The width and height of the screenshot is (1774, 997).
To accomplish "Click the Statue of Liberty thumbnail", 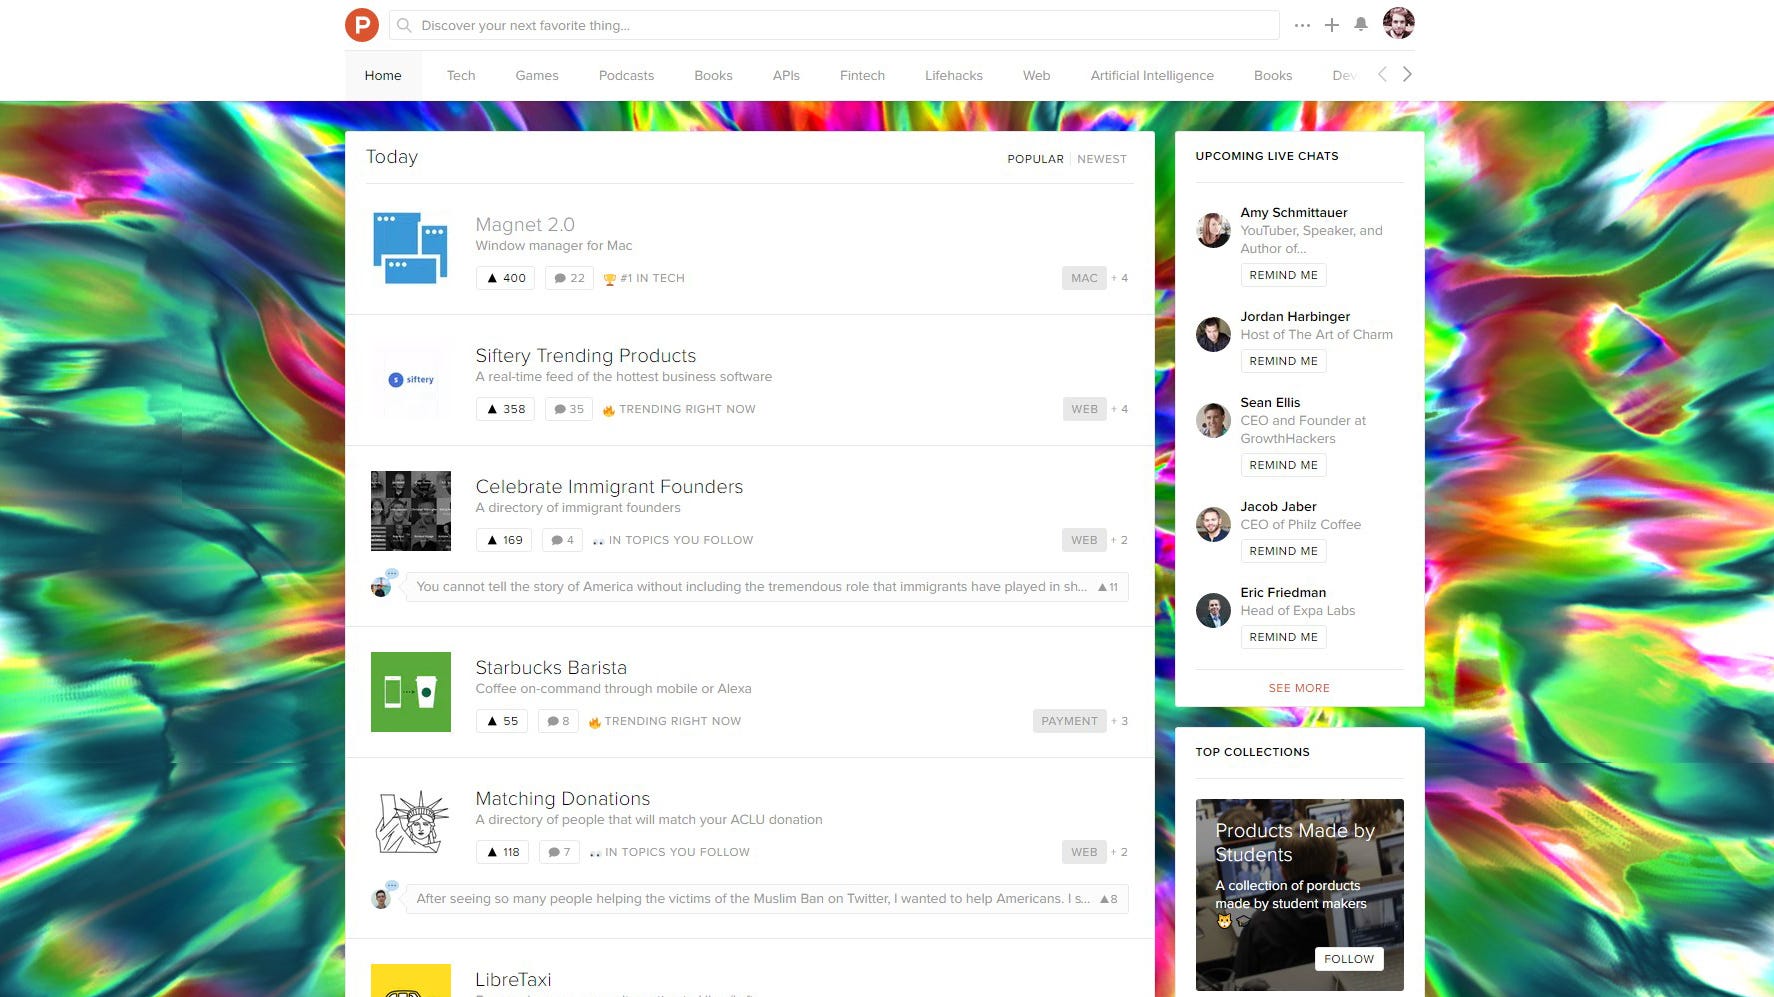I will click(x=410, y=823).
